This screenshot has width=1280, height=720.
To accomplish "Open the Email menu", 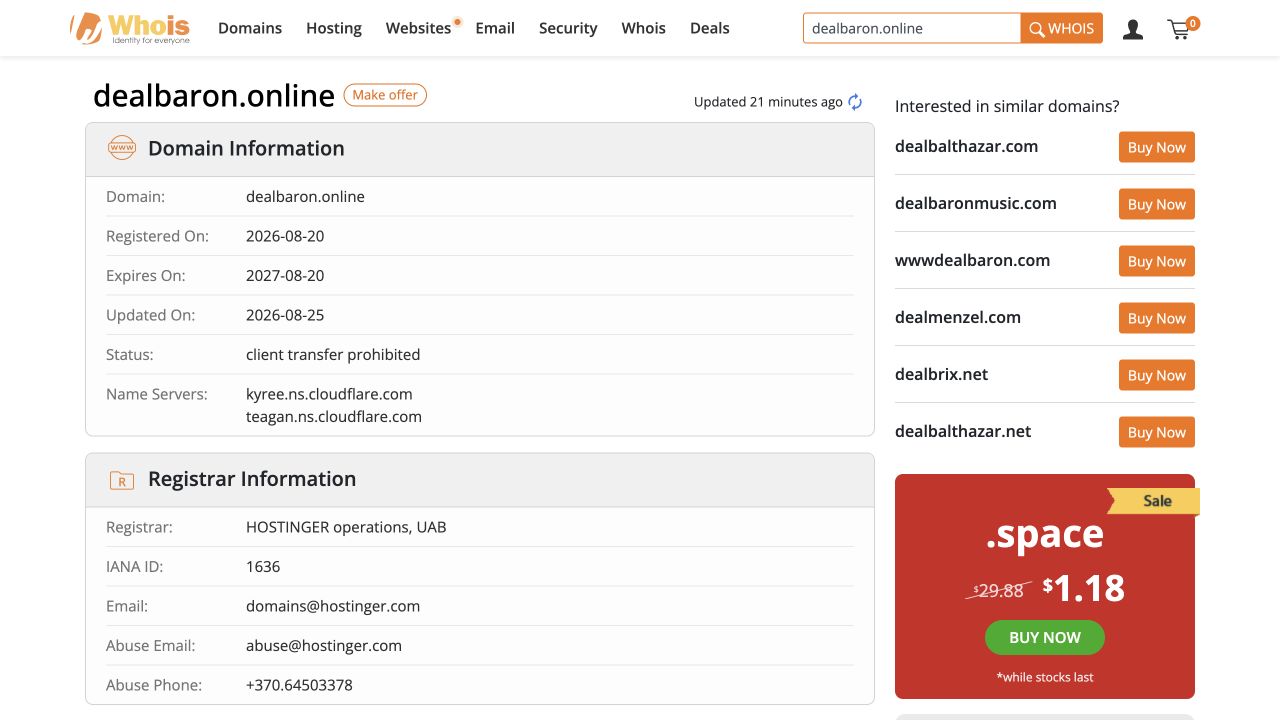I will click(495, 28).
